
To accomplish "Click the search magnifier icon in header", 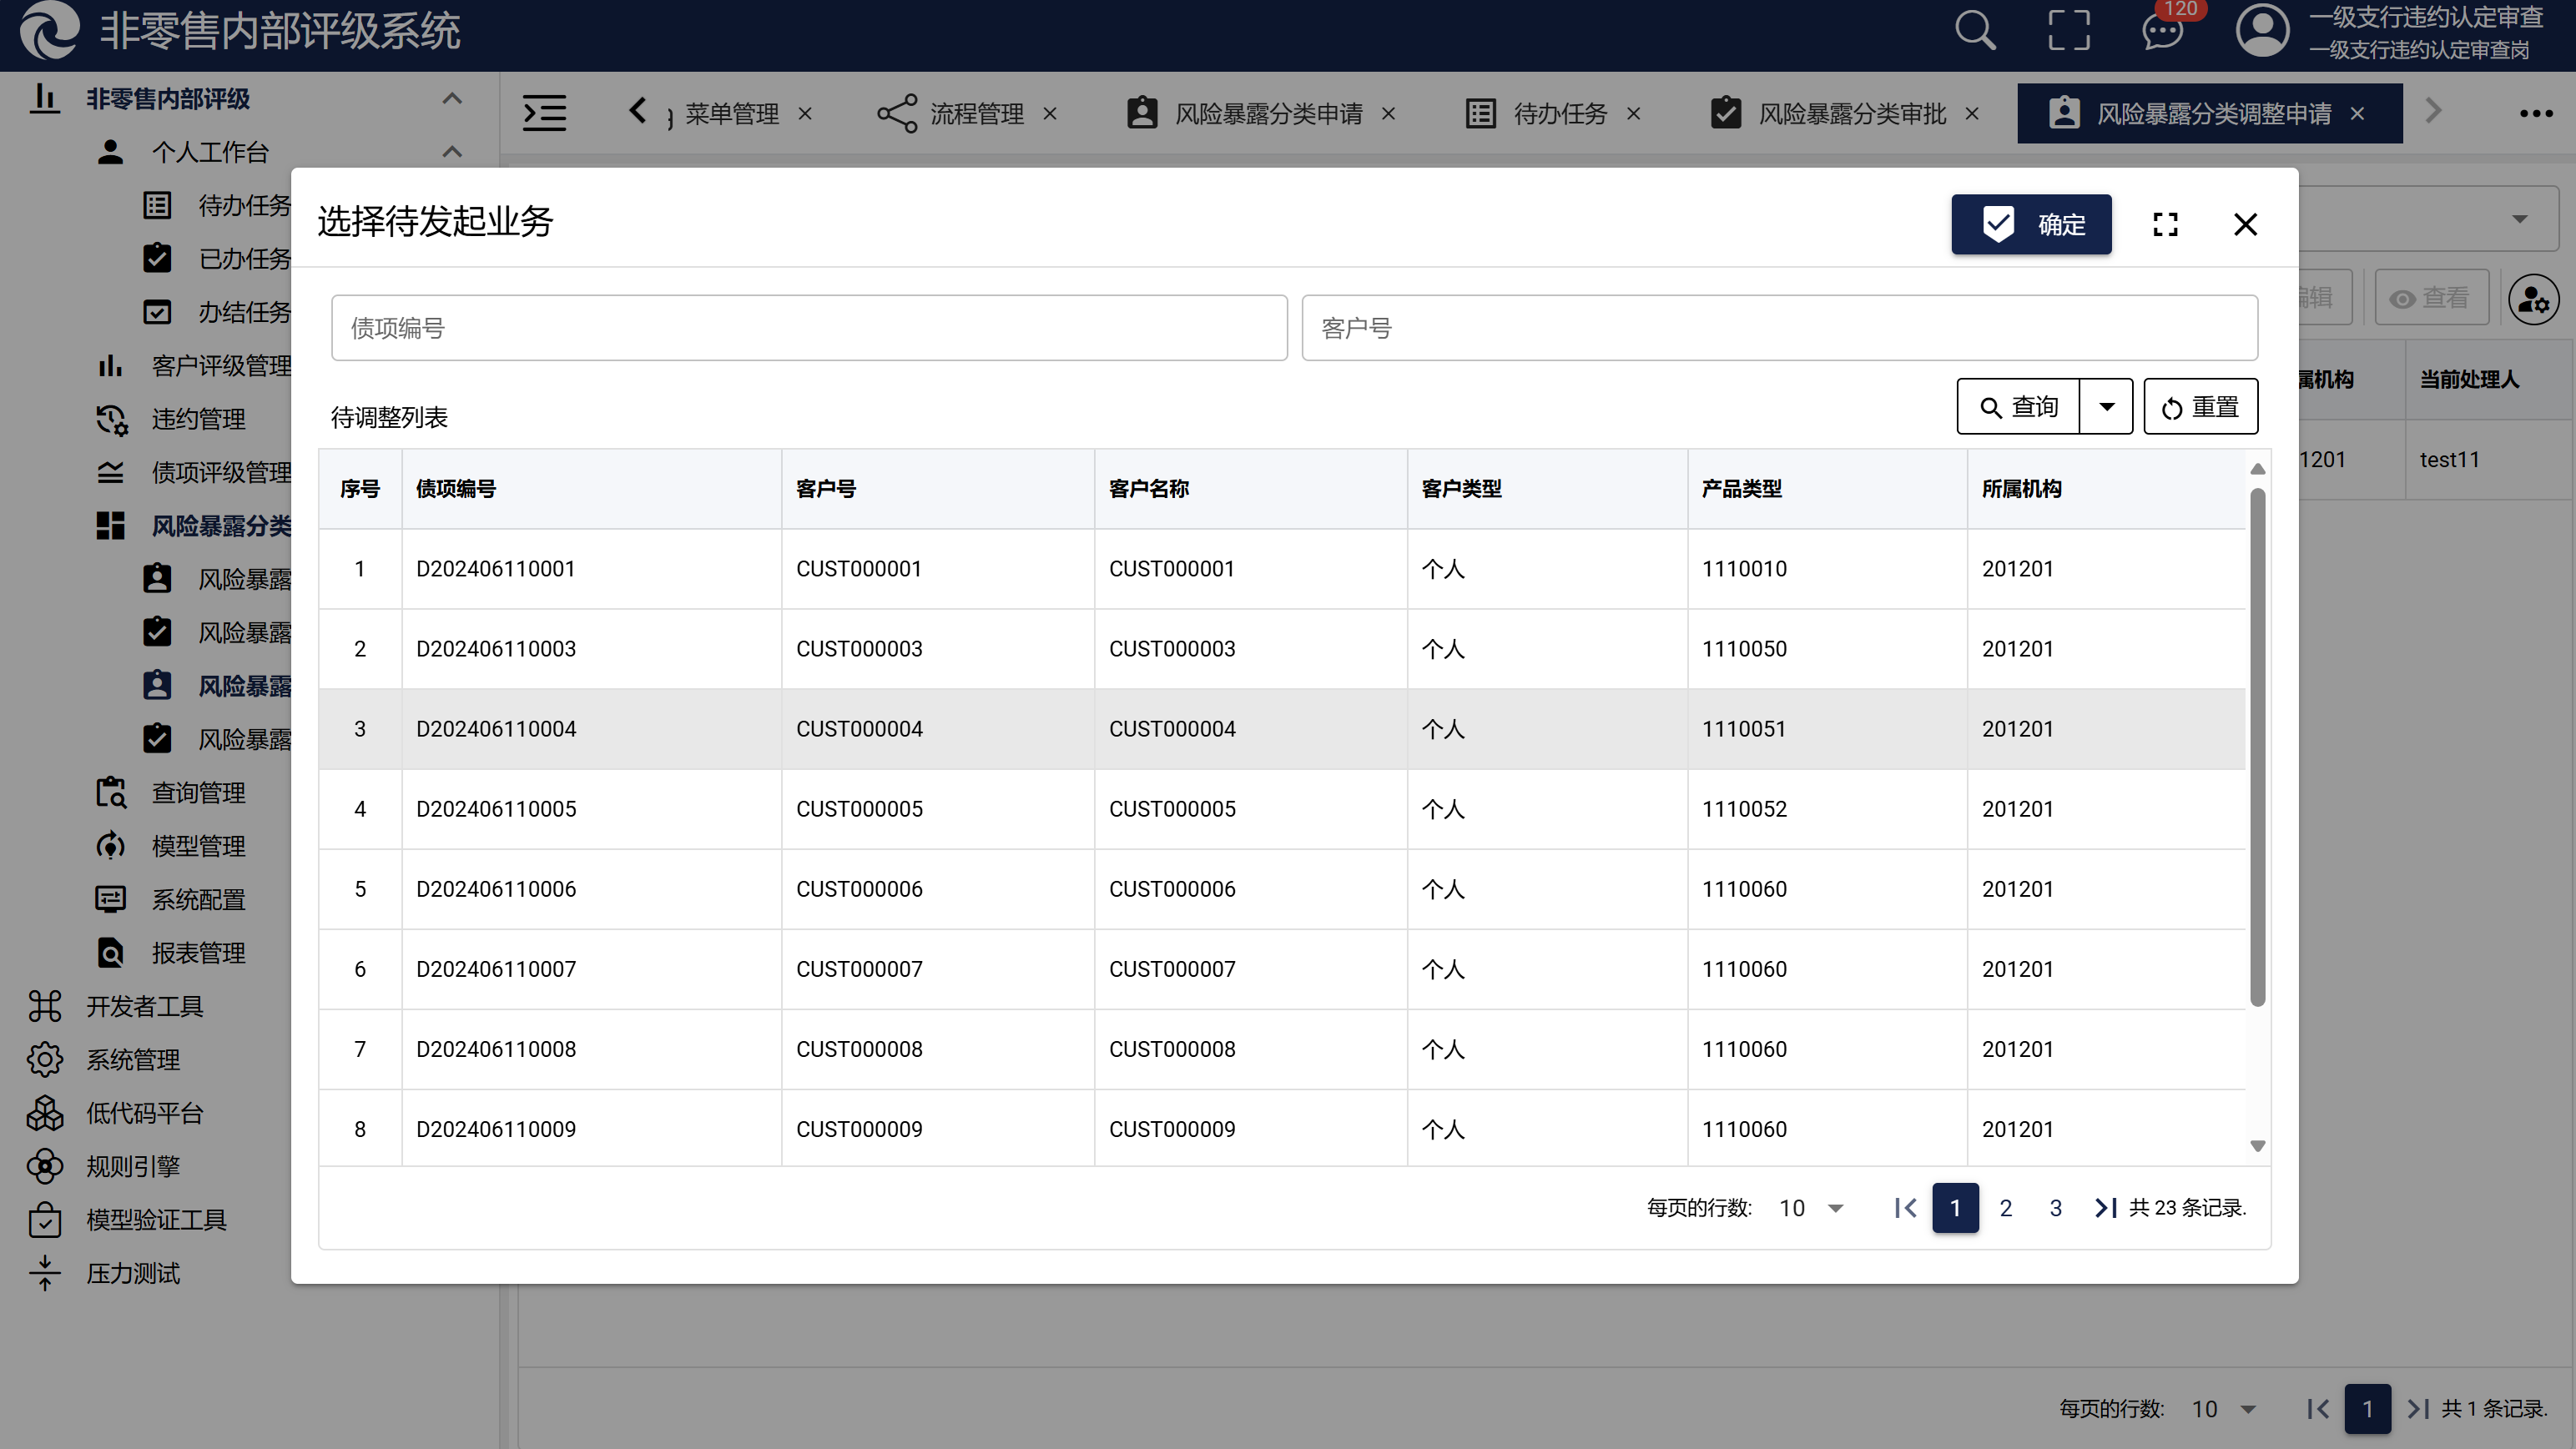I will (x=1975, y=30).
